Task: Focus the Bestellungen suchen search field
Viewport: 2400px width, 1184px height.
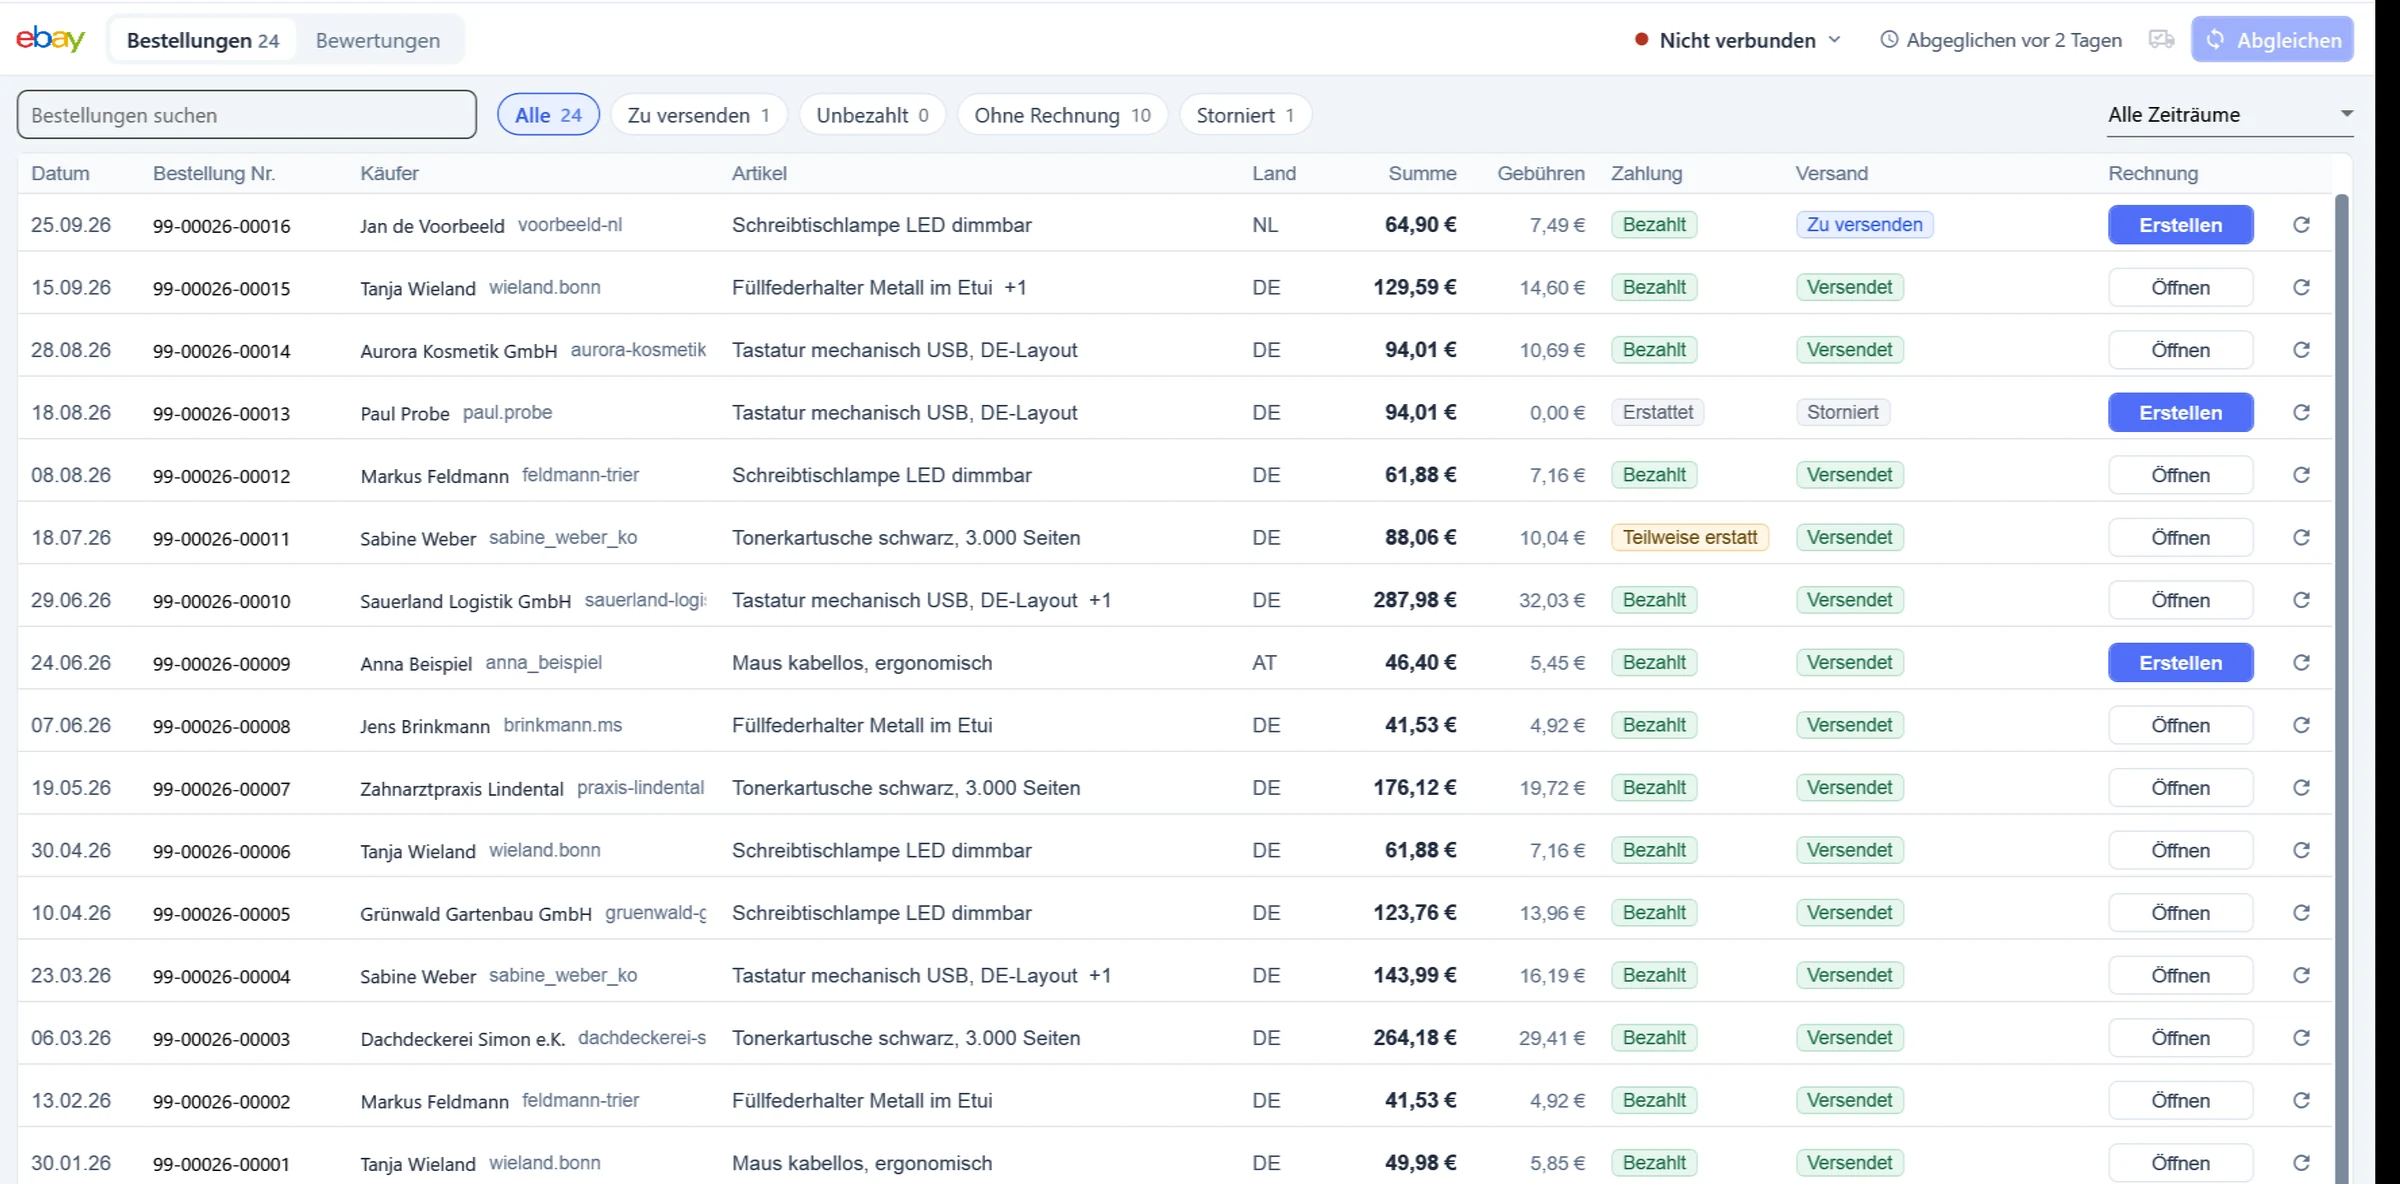Action: [x=246, y=115]
